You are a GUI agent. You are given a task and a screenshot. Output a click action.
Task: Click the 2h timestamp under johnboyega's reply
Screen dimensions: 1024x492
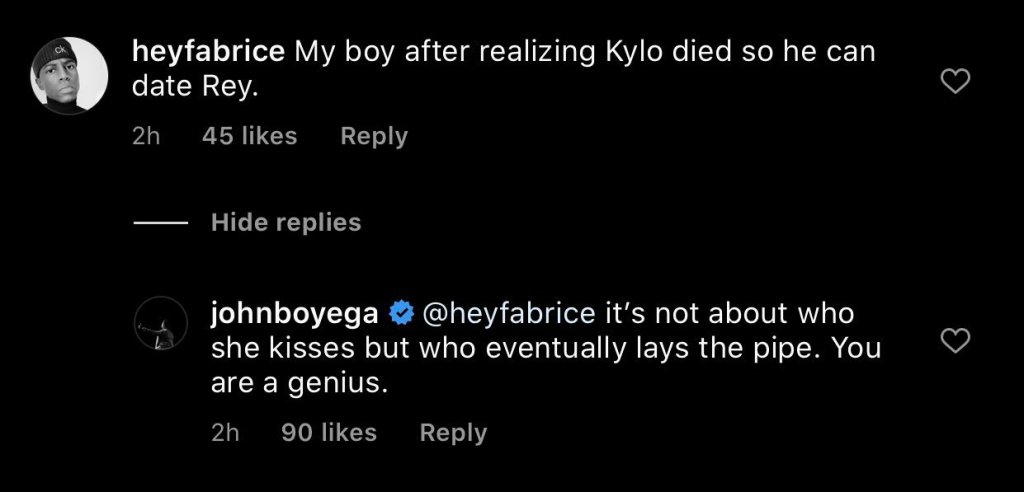click(226, 432)
